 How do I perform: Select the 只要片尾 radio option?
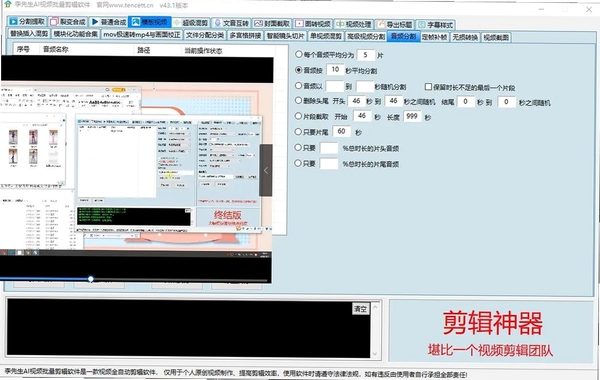click(x=298, y=132)
